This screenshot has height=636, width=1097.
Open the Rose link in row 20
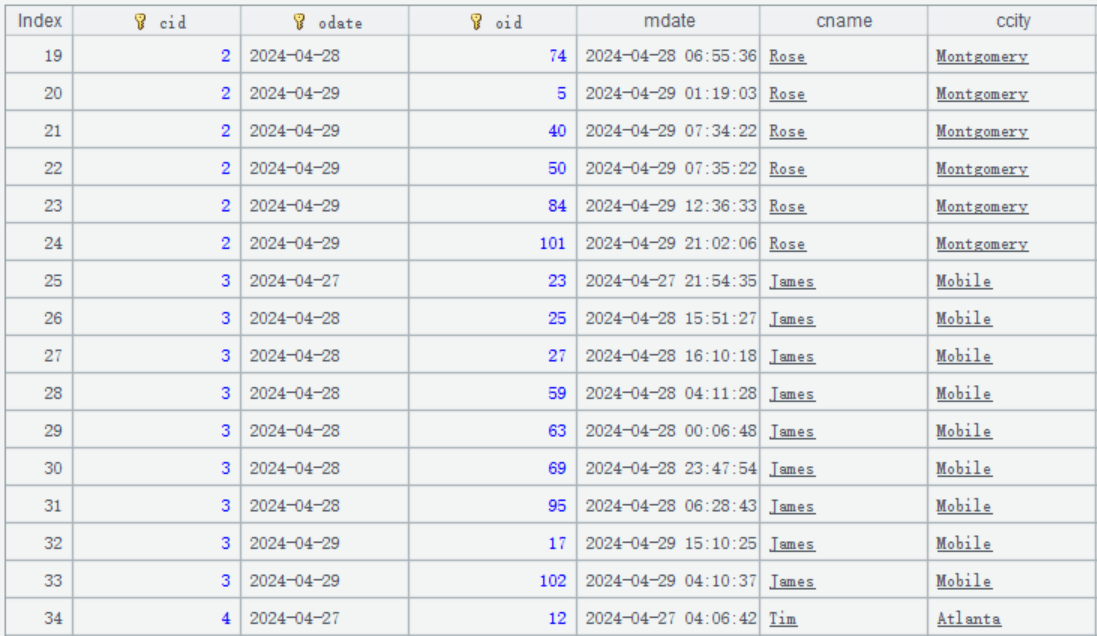pyautogui.click(x=787, y=94)
